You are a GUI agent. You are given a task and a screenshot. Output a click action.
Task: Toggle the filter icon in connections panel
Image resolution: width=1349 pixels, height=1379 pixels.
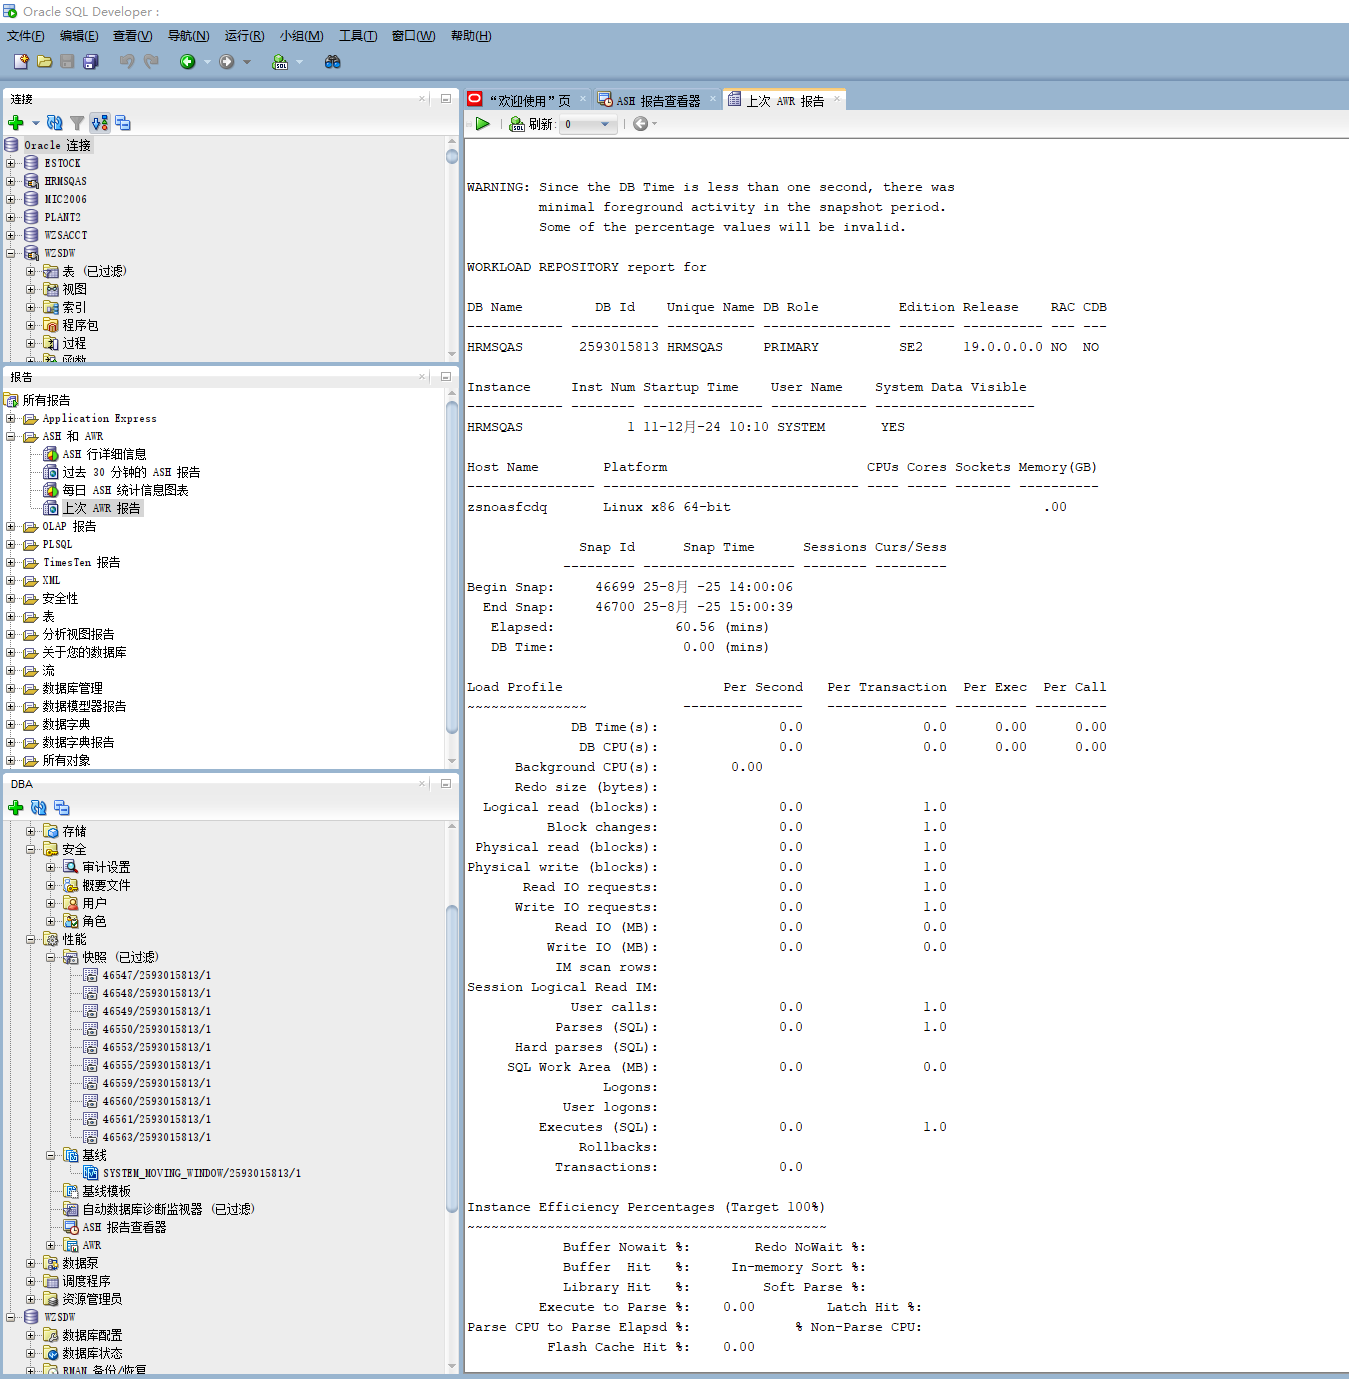point(77,123)
